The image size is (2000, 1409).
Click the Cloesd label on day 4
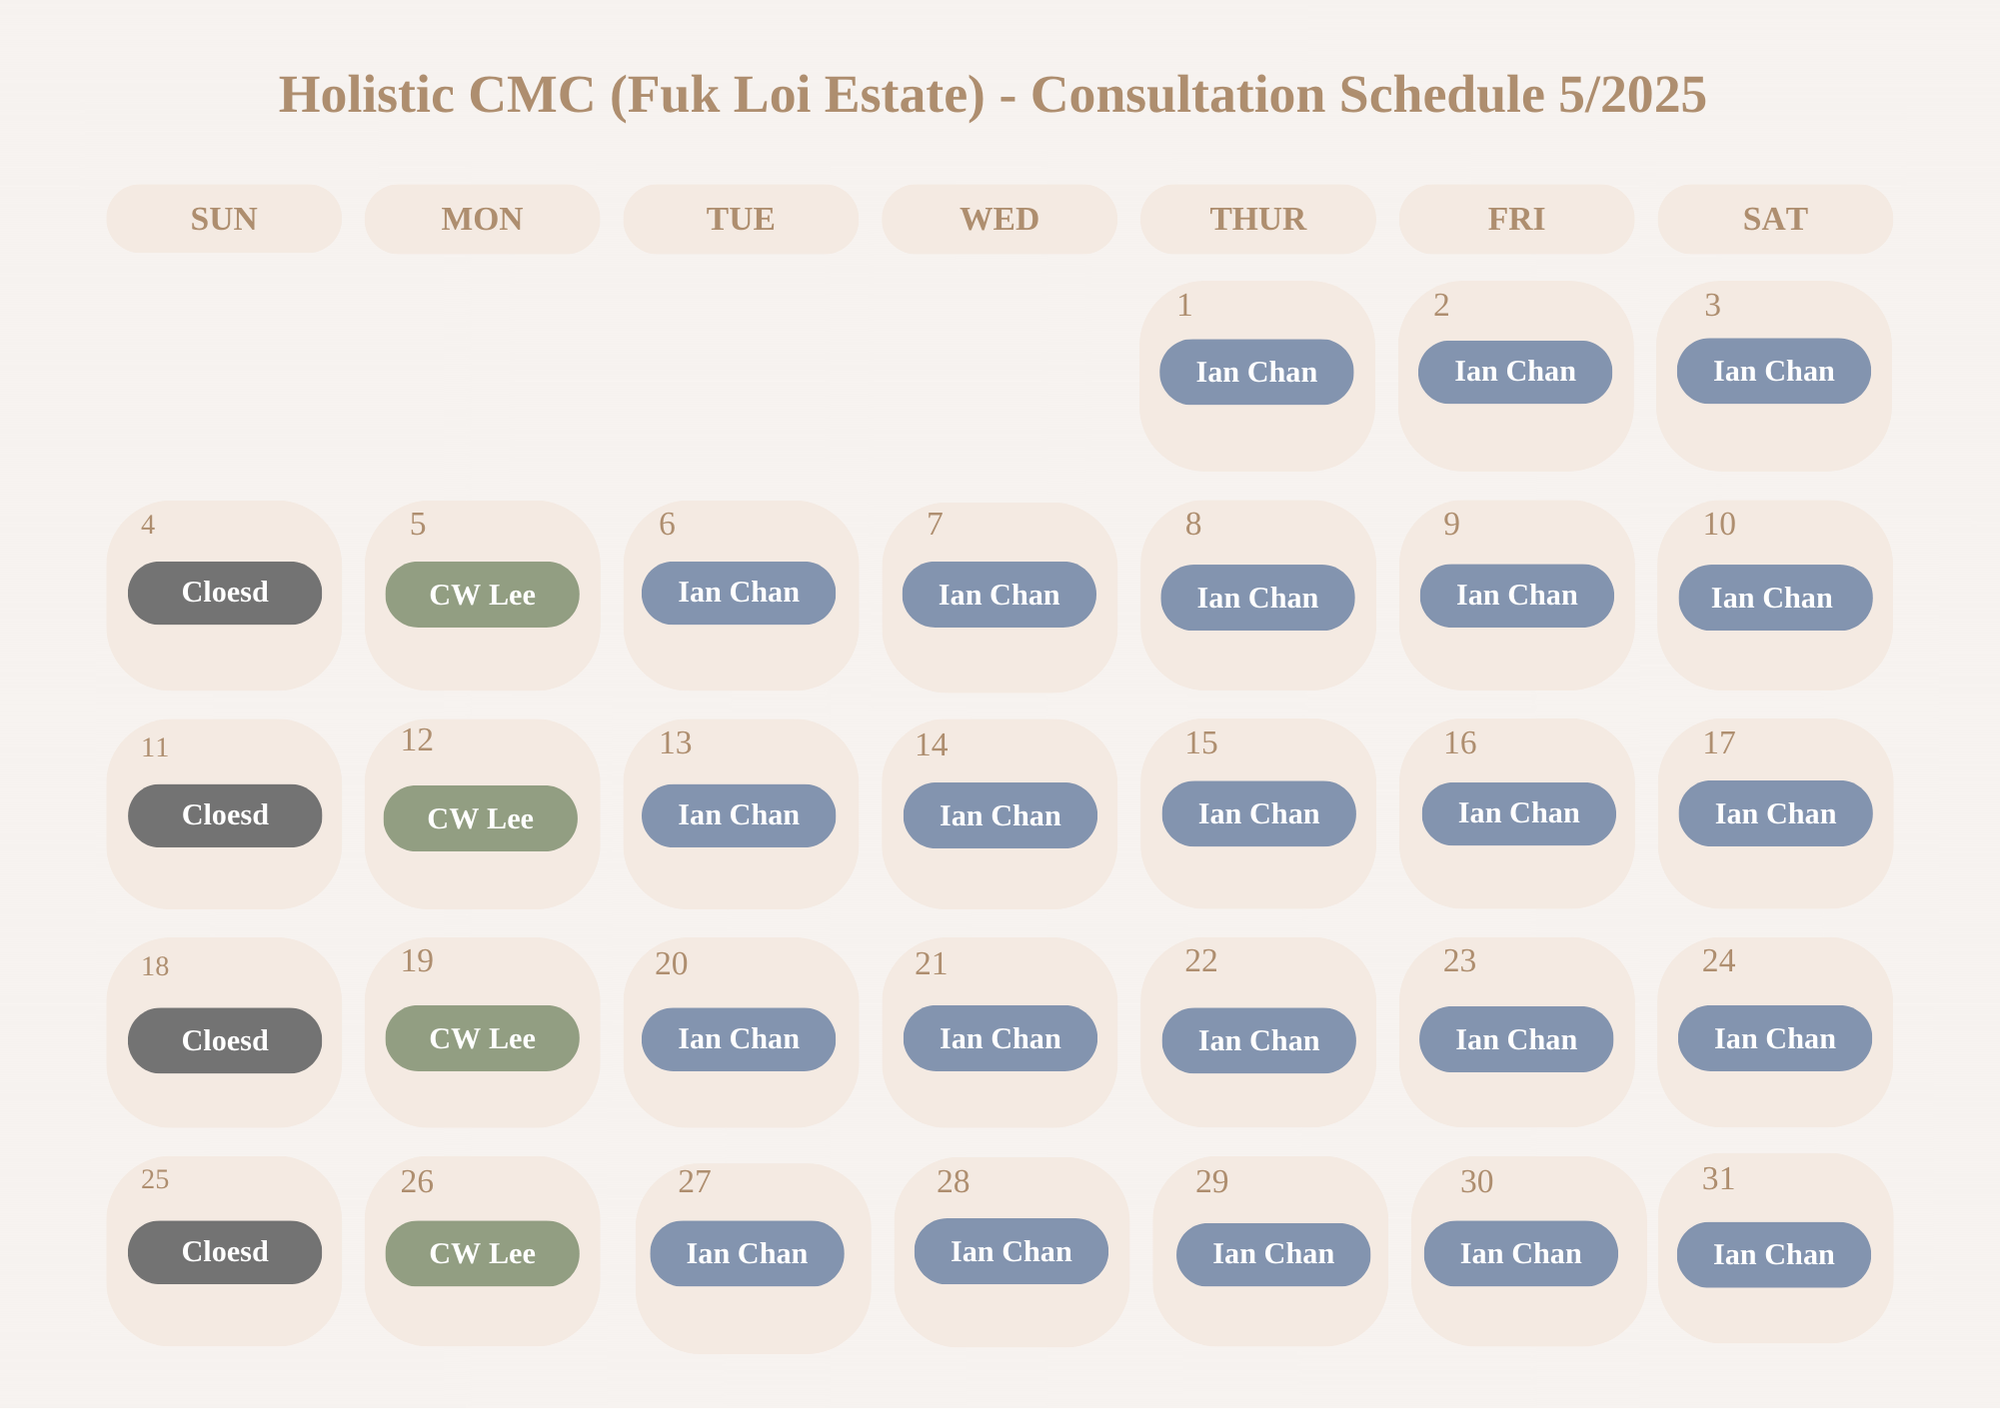pos(225,593)
